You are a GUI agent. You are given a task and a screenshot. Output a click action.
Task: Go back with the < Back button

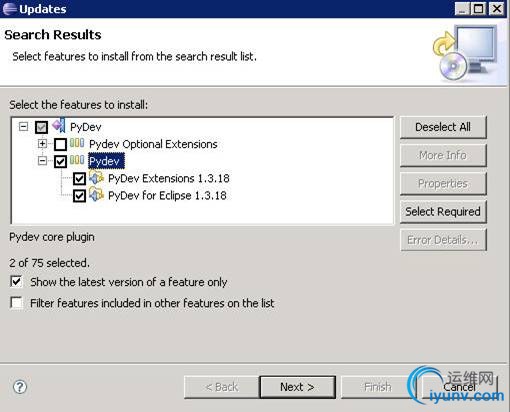(222, 387)
